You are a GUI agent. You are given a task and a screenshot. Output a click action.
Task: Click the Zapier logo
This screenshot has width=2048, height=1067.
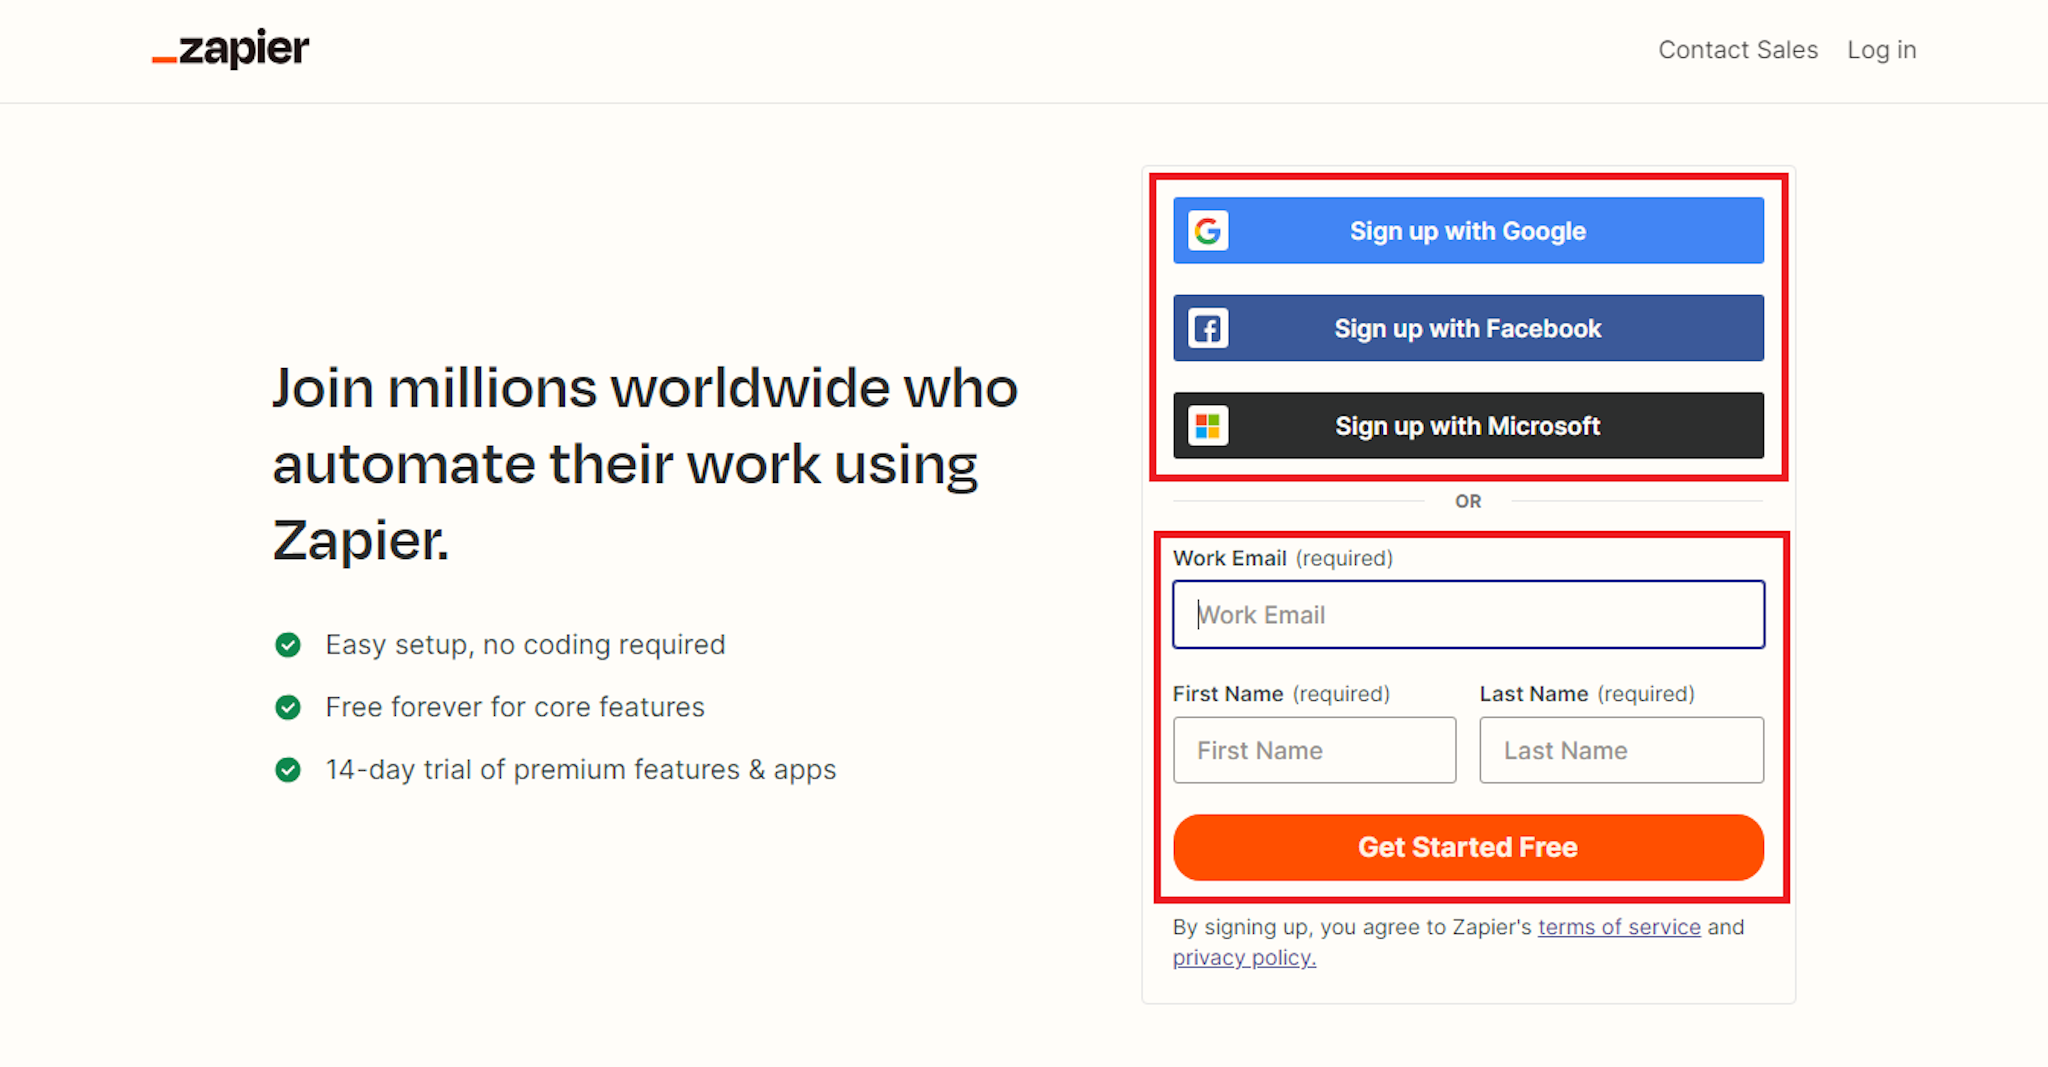pos(231,48)
